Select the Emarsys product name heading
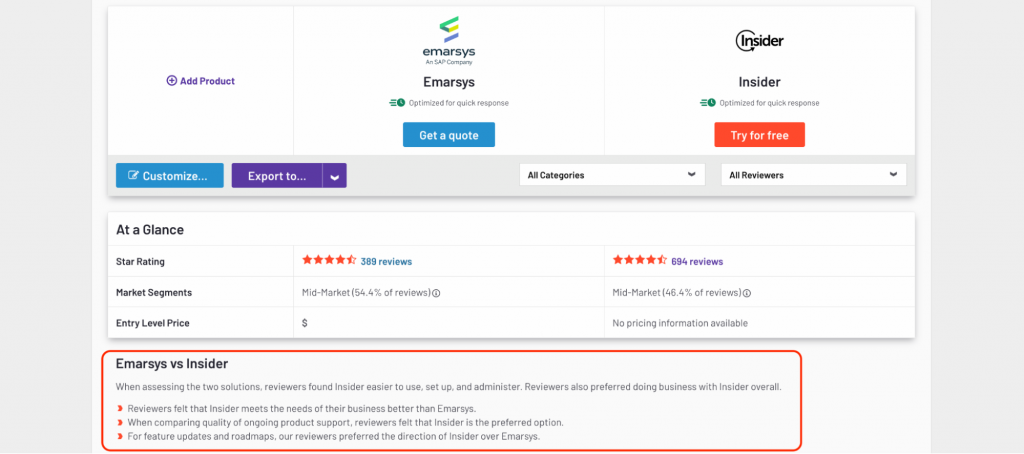 click(449, 82)
